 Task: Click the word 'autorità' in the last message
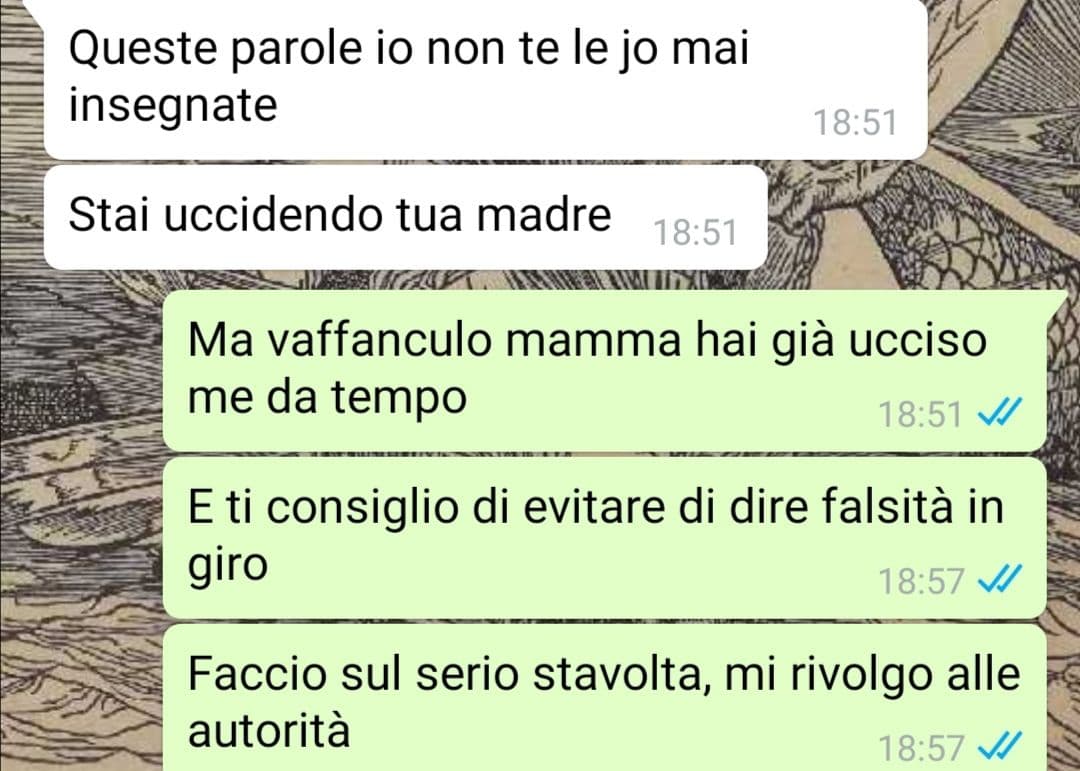click(269, 730)
